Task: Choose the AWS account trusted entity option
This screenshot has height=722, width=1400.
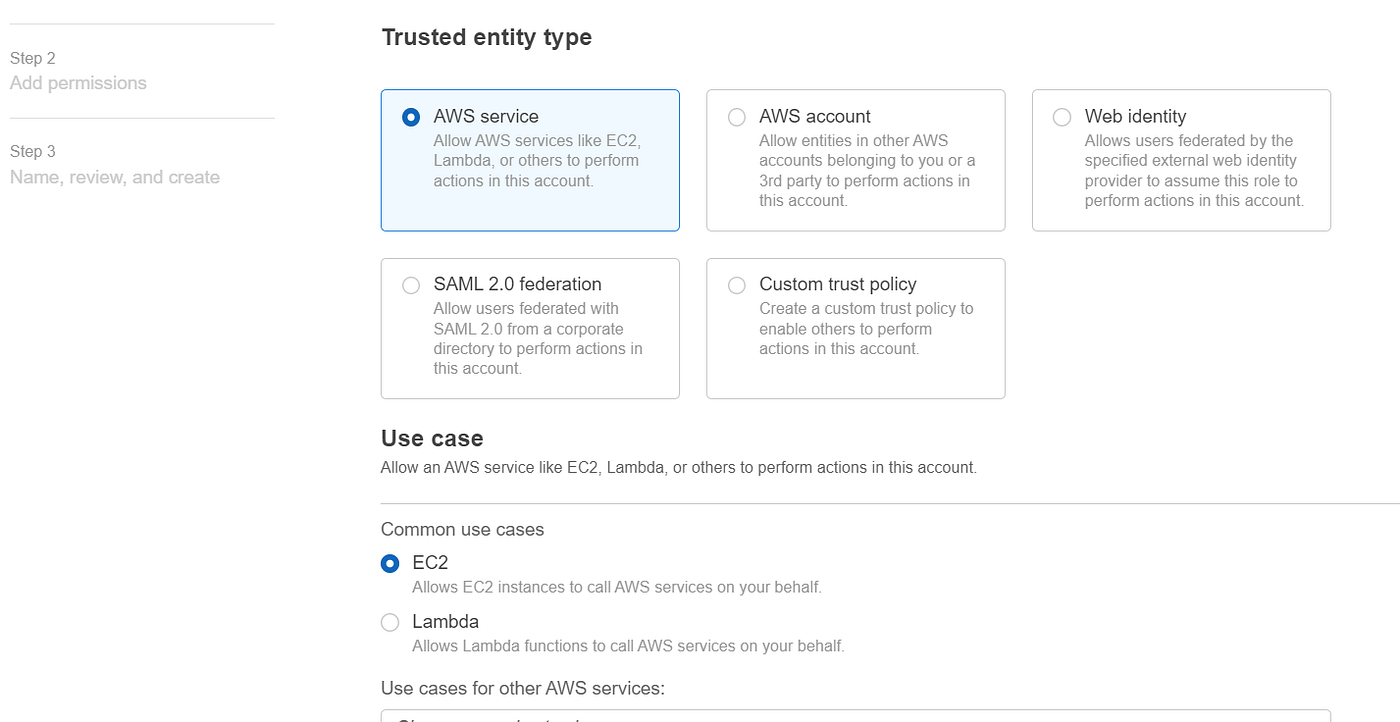Action: pos(736,116)
